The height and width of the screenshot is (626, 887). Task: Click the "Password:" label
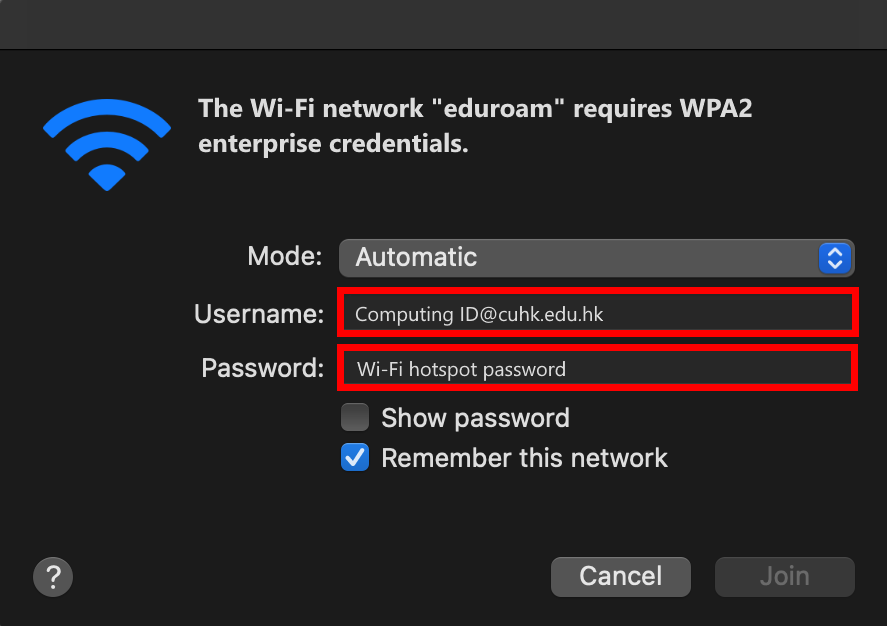[x=262, y=368]
